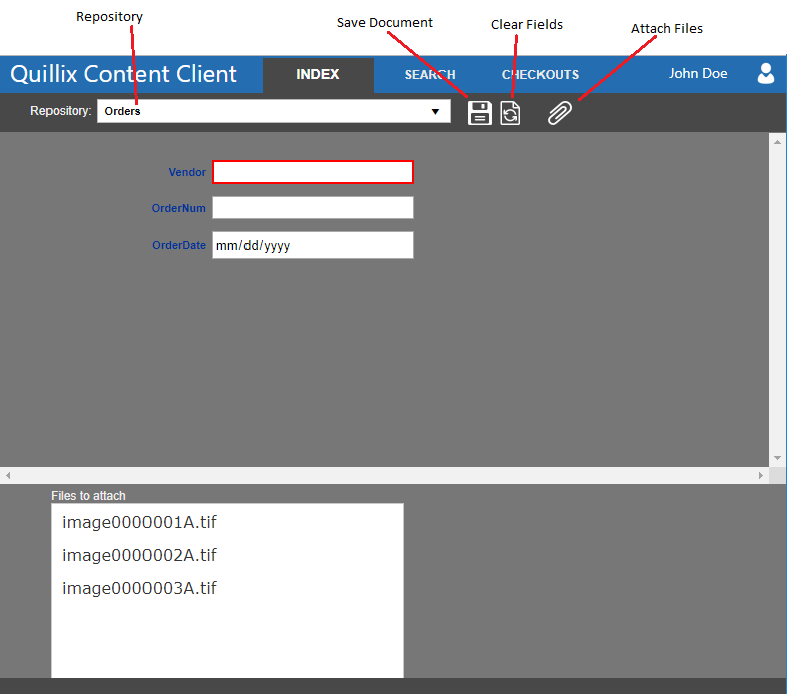
Task: Click the John Doe username
Action: 698,74
